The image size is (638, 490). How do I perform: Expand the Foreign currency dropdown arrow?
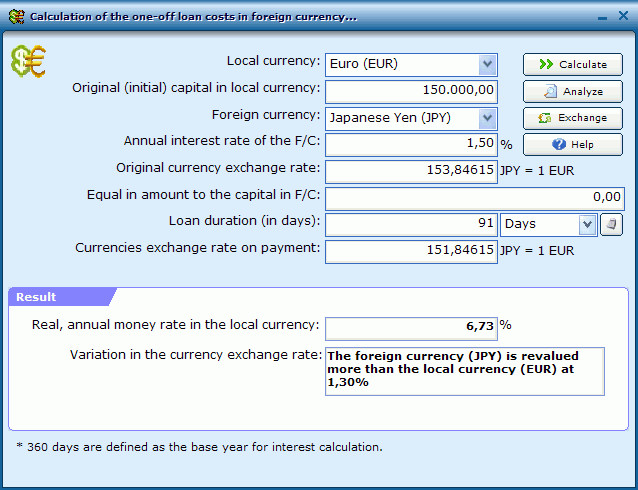(x=487, y=118)
